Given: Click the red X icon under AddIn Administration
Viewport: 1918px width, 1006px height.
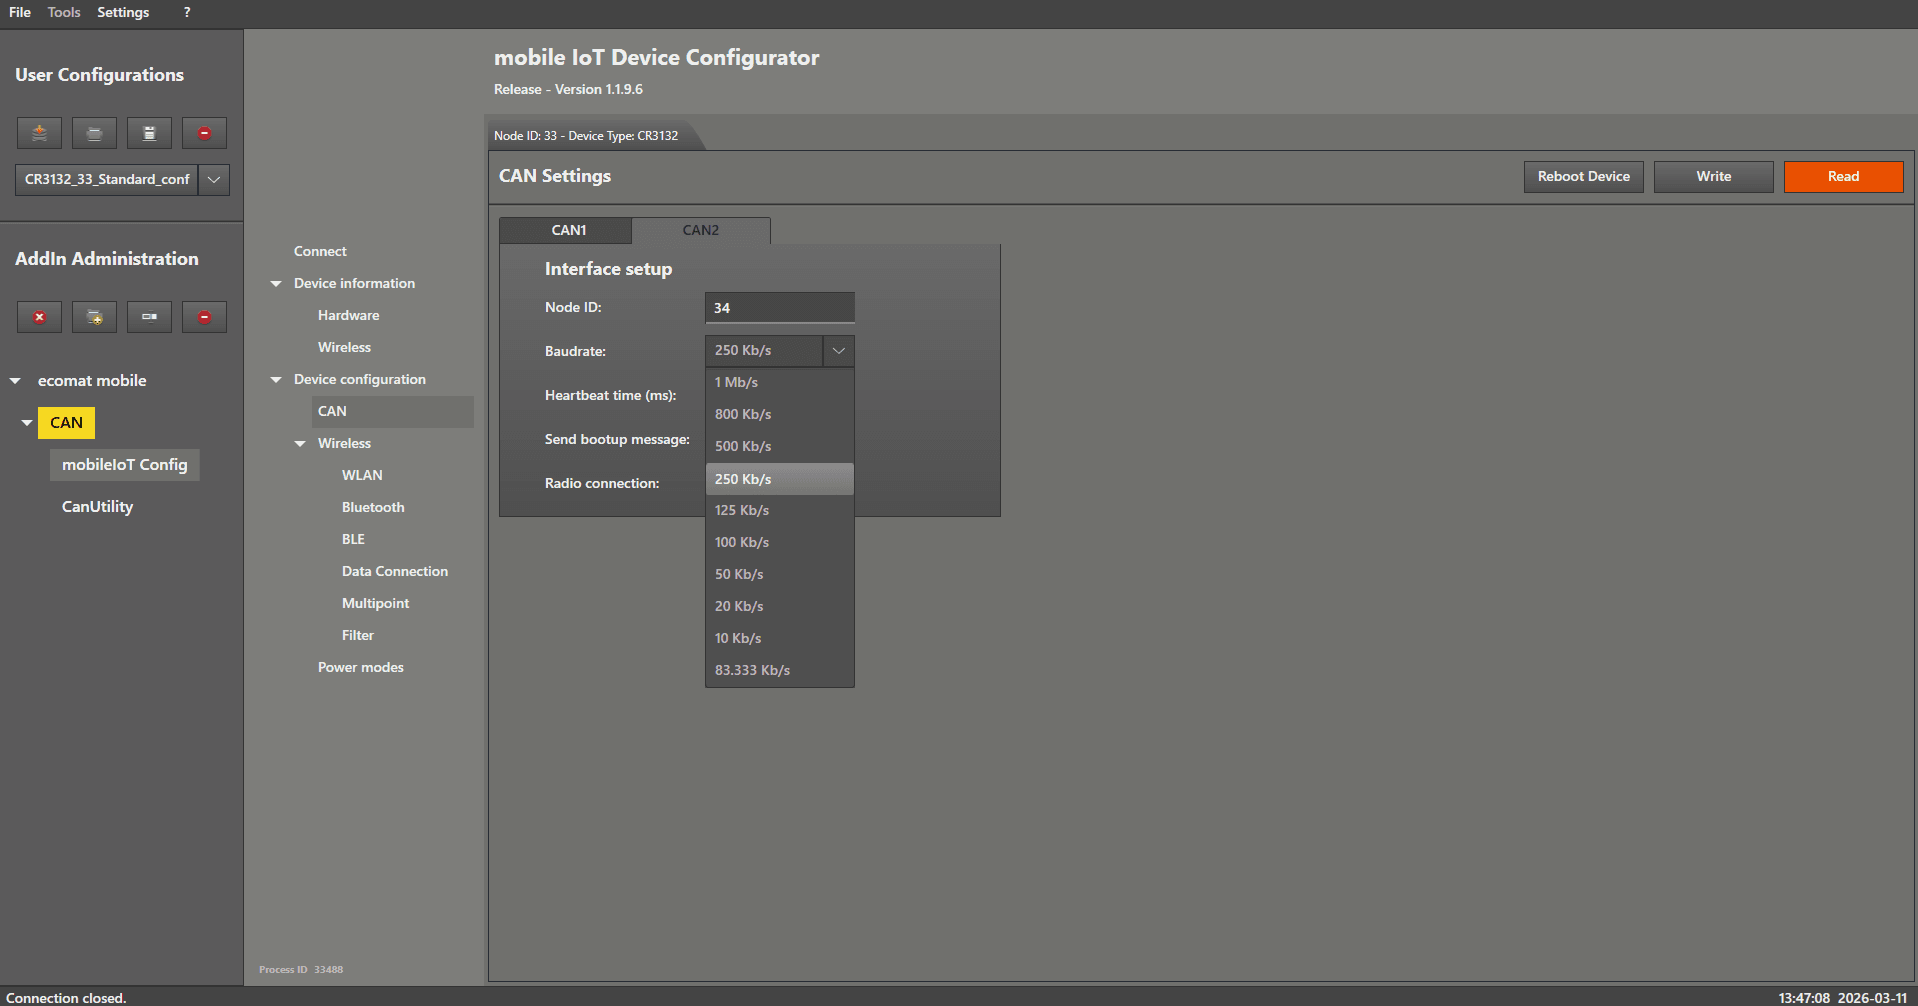Looking at the screenshot, I should click(x=39, y=317).
